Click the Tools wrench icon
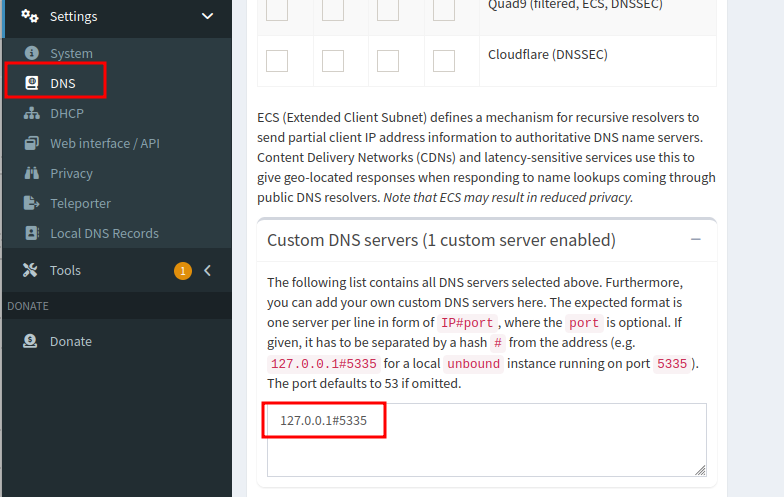The image size is (784, 497). click(30, 270)
